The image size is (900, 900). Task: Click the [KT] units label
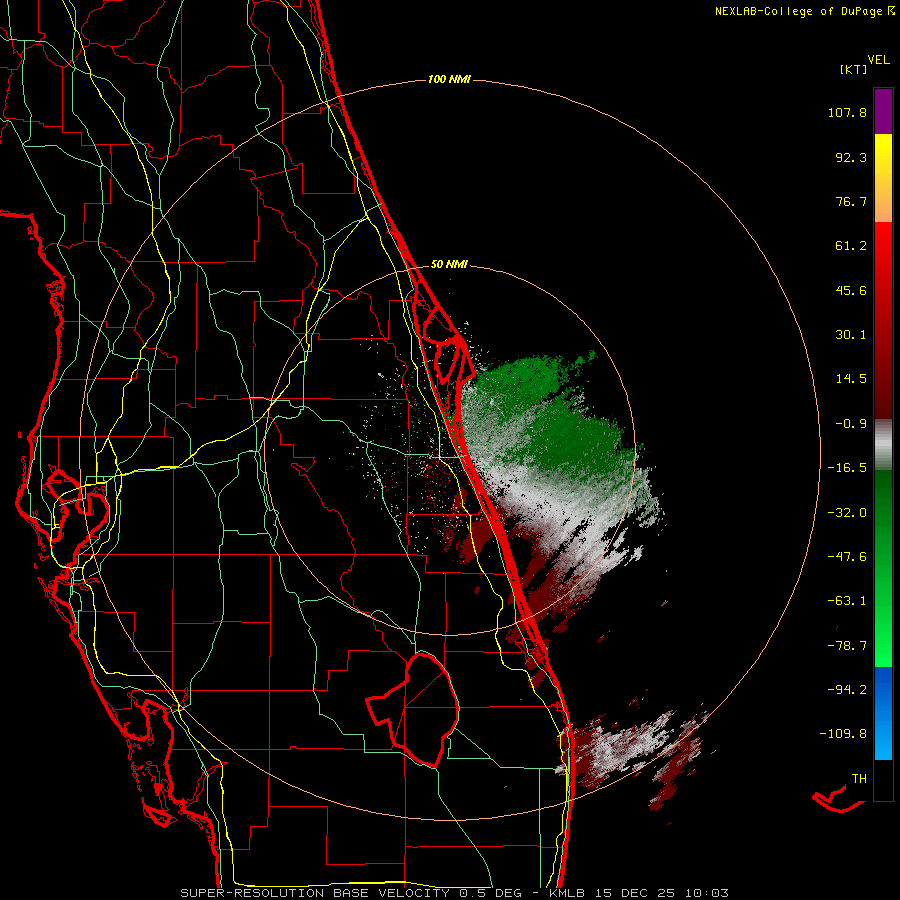(854, 69)
